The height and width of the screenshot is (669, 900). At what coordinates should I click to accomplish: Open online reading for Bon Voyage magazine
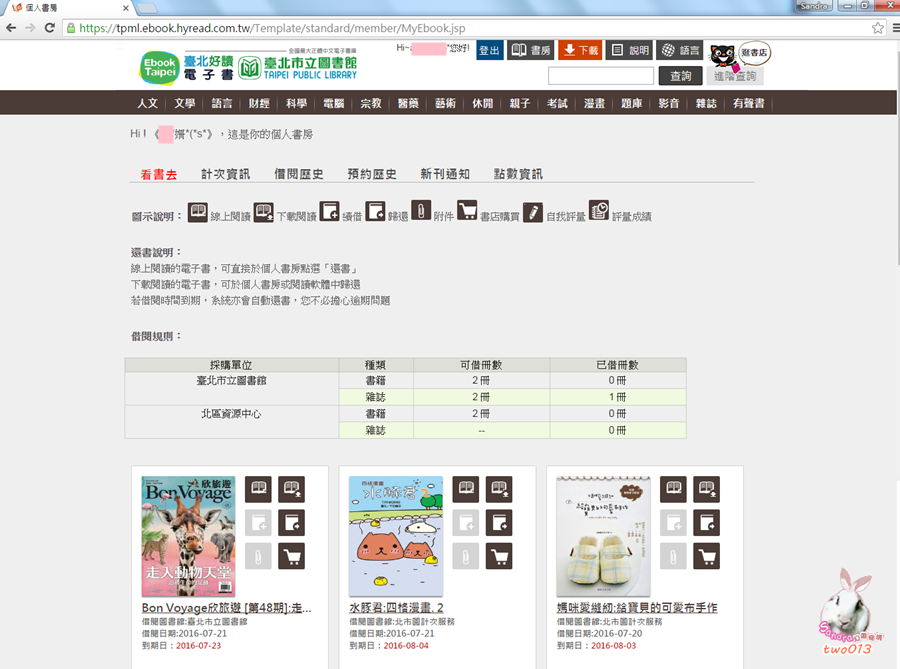pyautogui.click(x=259, y=489)
